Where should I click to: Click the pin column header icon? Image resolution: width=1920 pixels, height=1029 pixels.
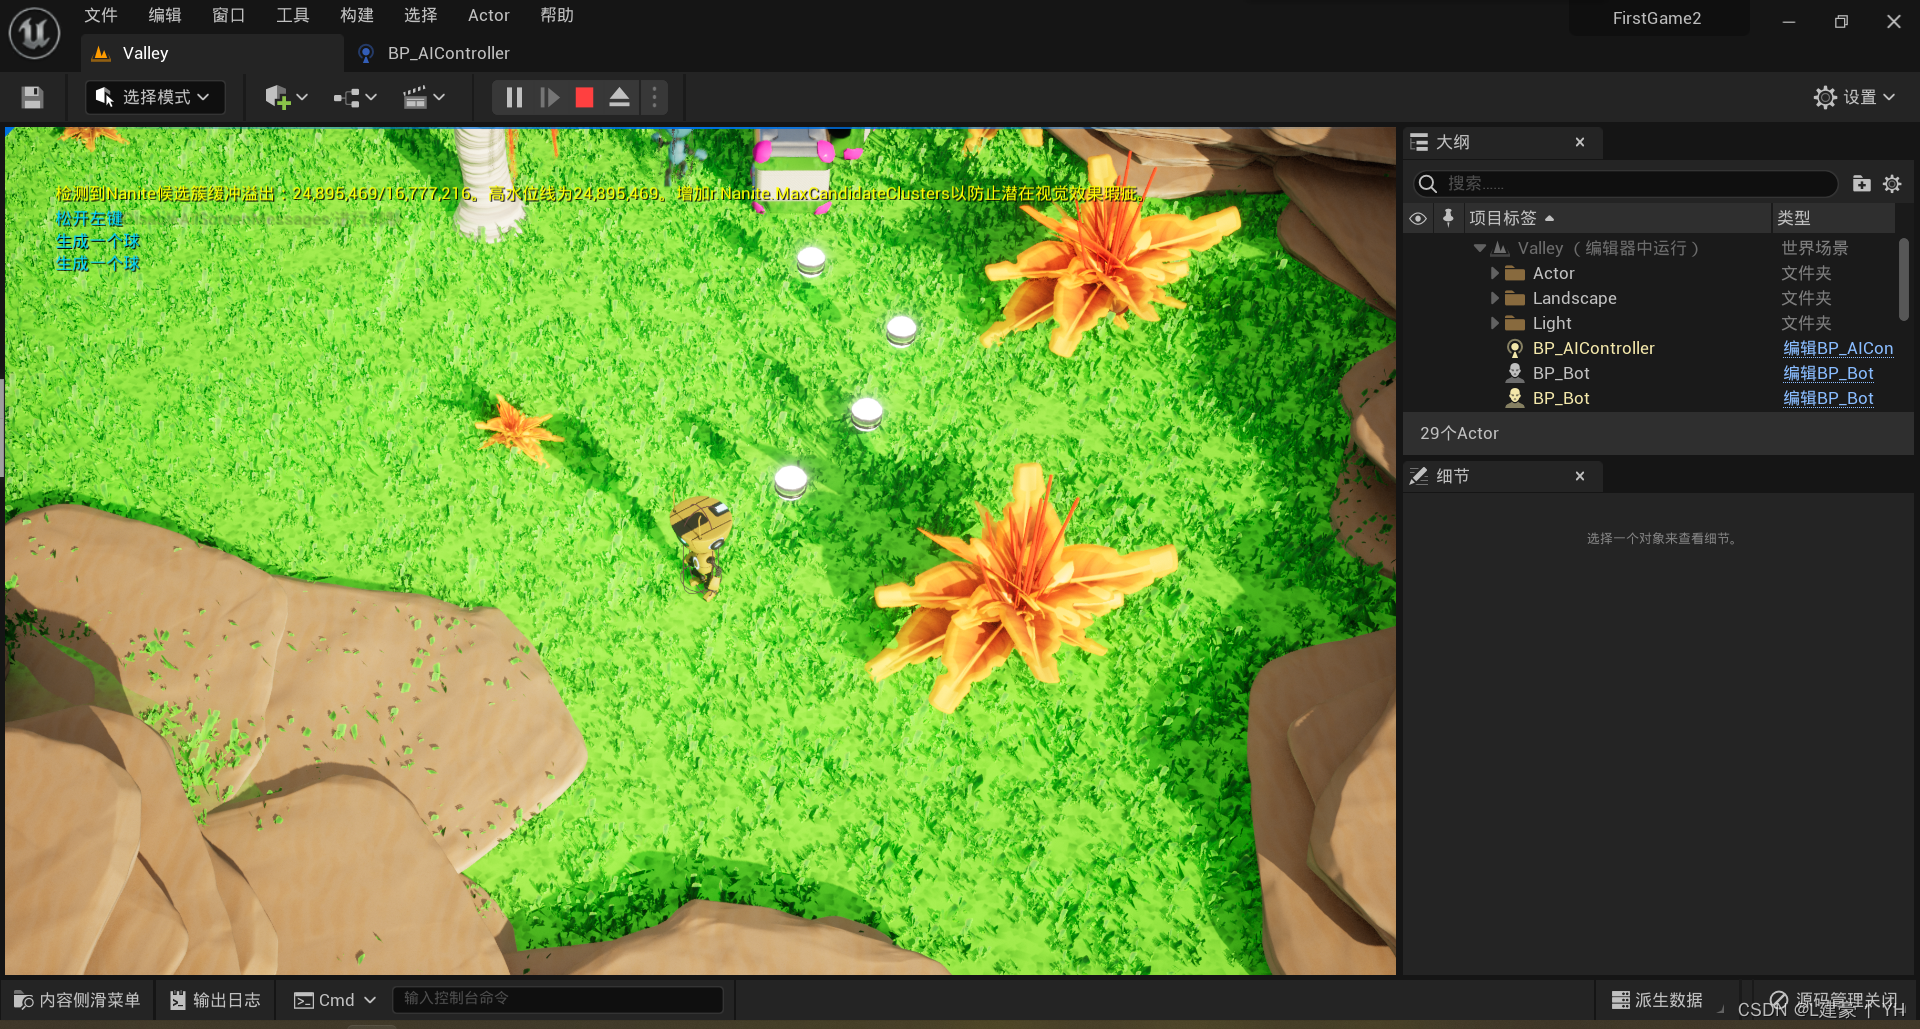(1448, 218)
